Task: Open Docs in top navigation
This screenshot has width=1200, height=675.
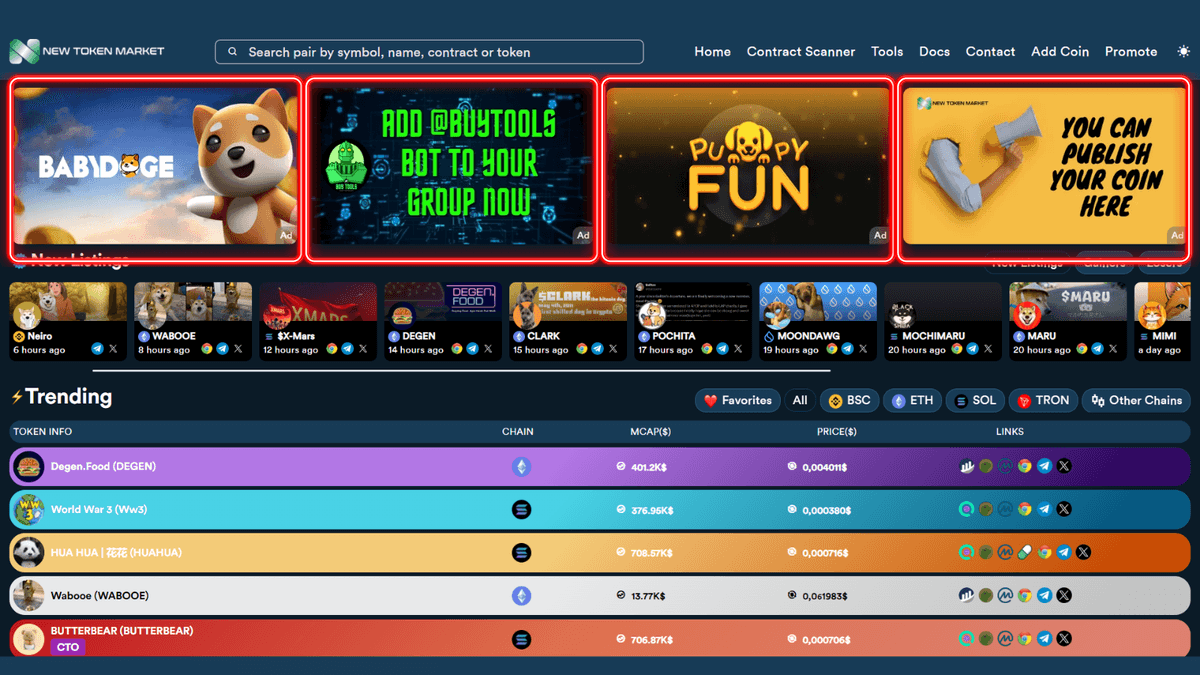Action: pos(934,52)
